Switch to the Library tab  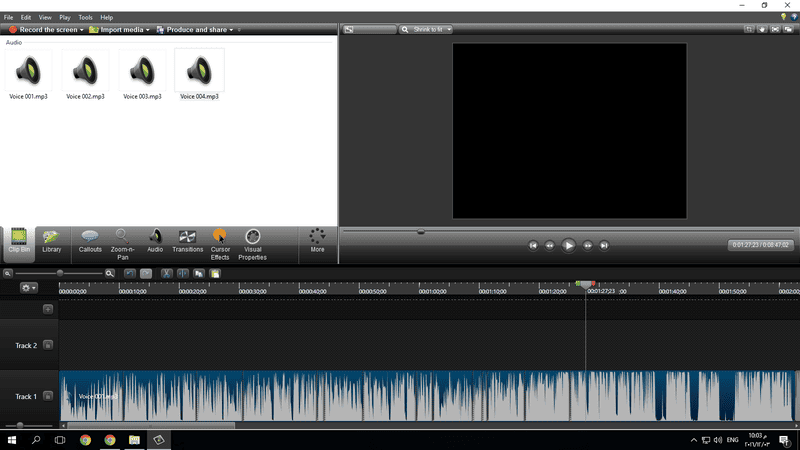[52, 241]
